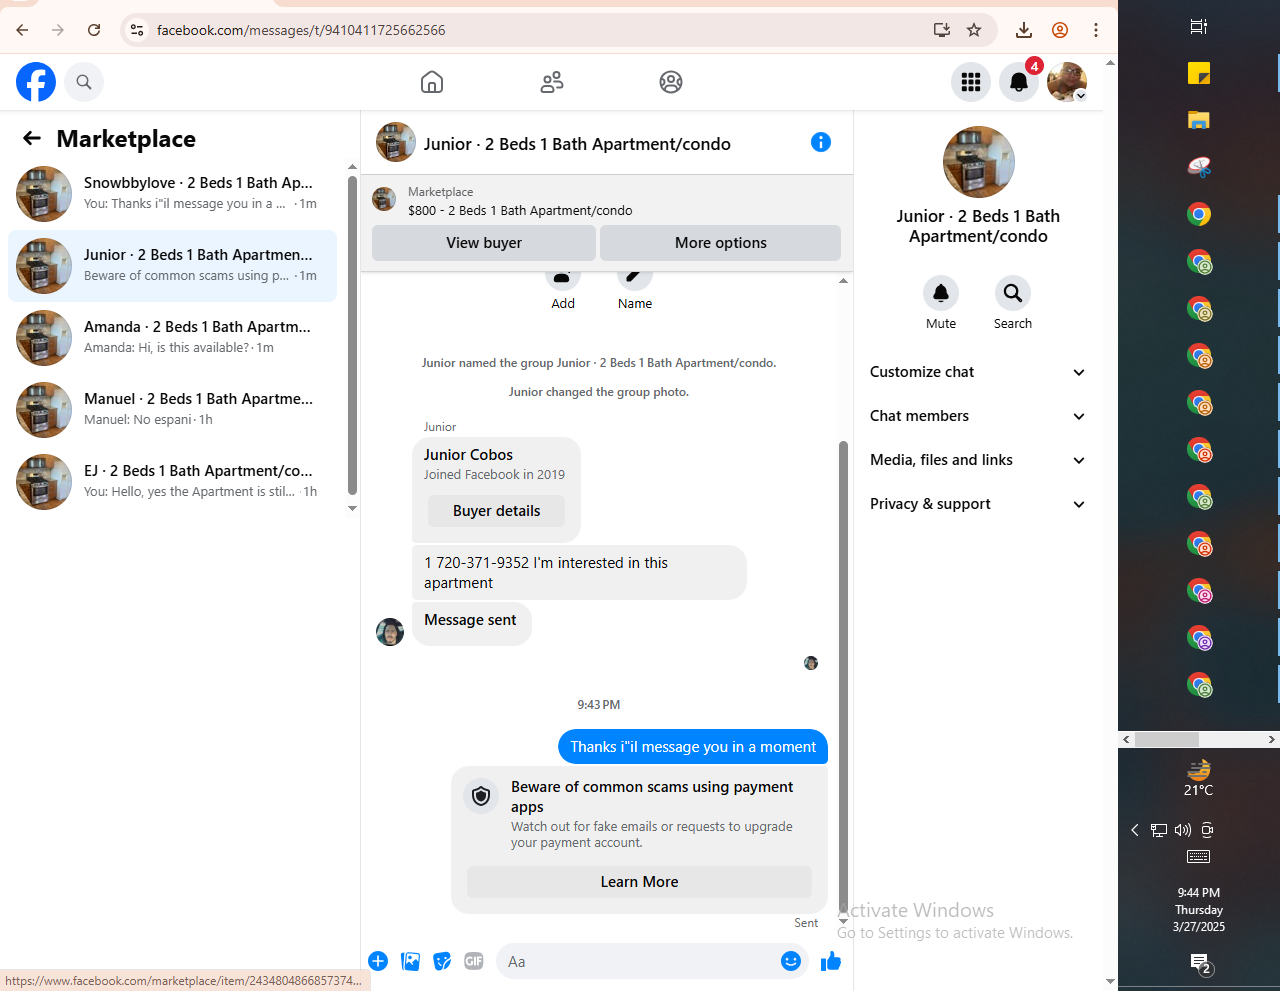Open the Facebook home logo
Screen dimensions: 1280x991
(36, 82)
